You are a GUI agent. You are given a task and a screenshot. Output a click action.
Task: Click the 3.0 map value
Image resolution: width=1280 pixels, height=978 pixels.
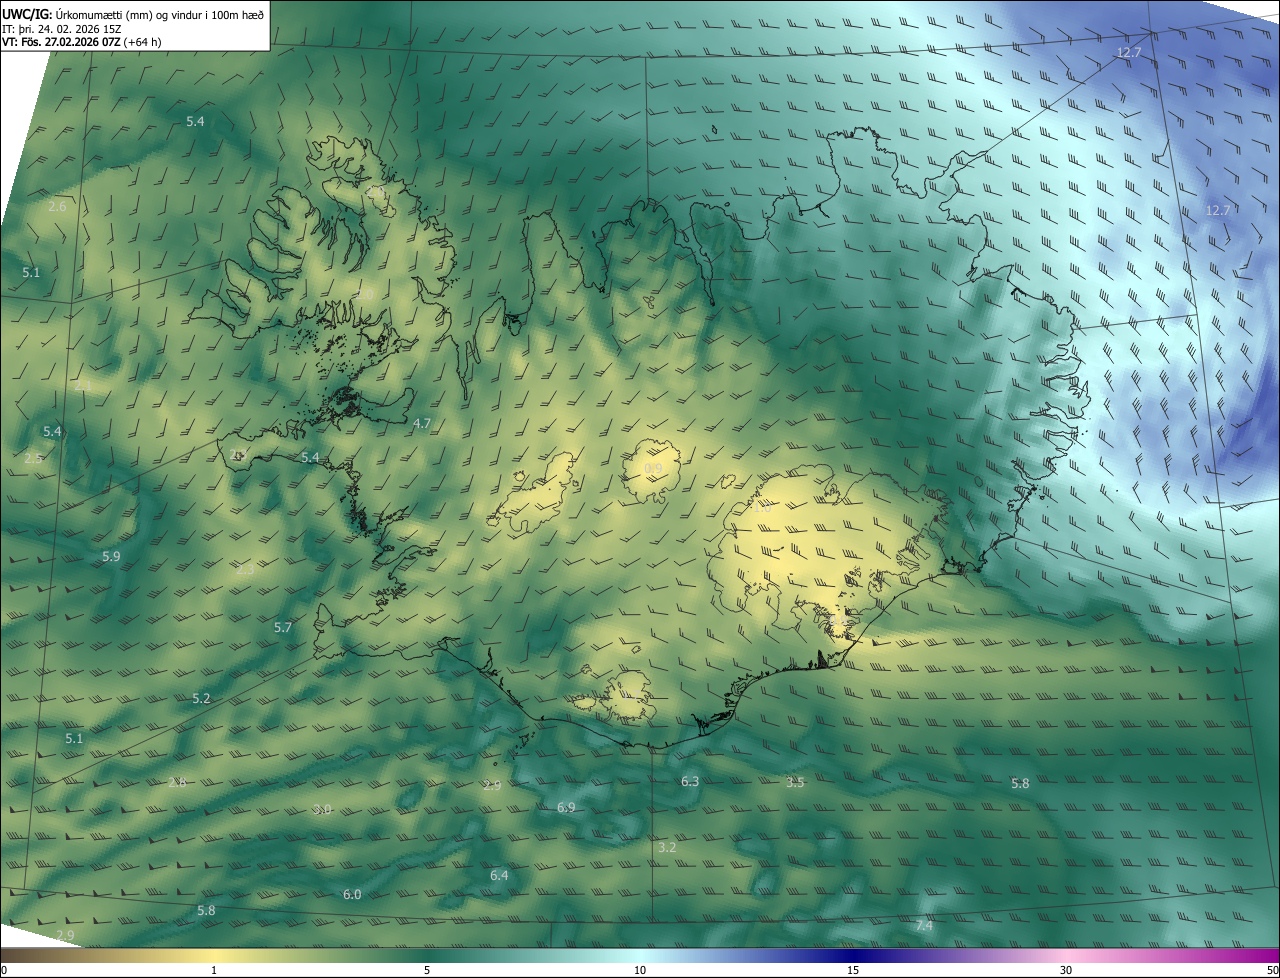point(322,808)
